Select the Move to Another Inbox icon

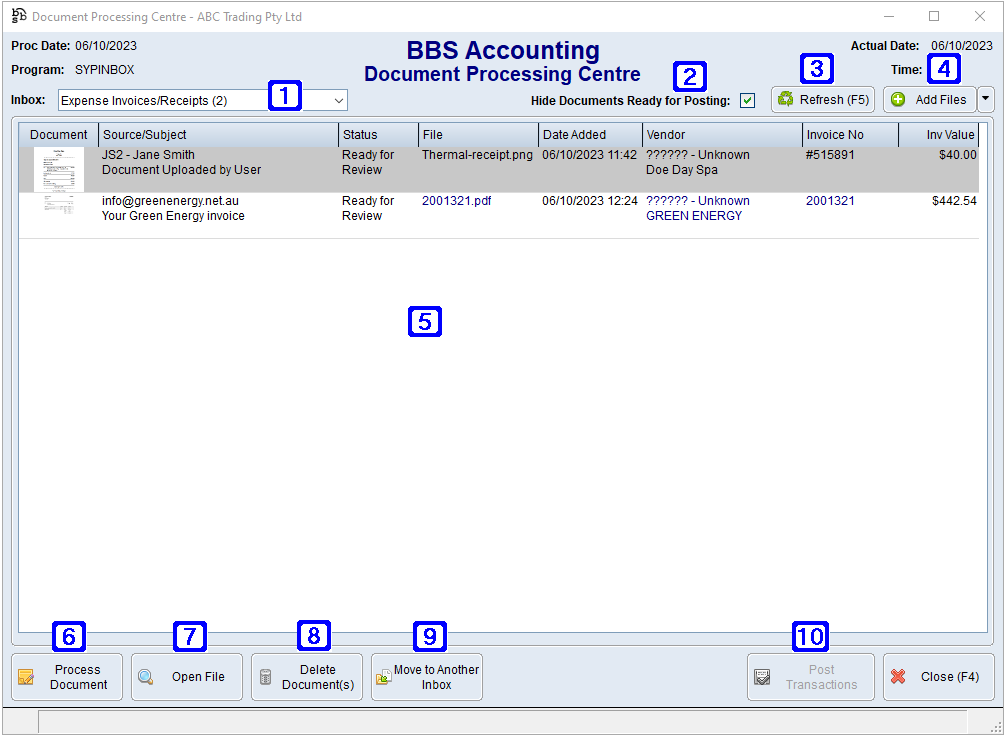[384, 677]
